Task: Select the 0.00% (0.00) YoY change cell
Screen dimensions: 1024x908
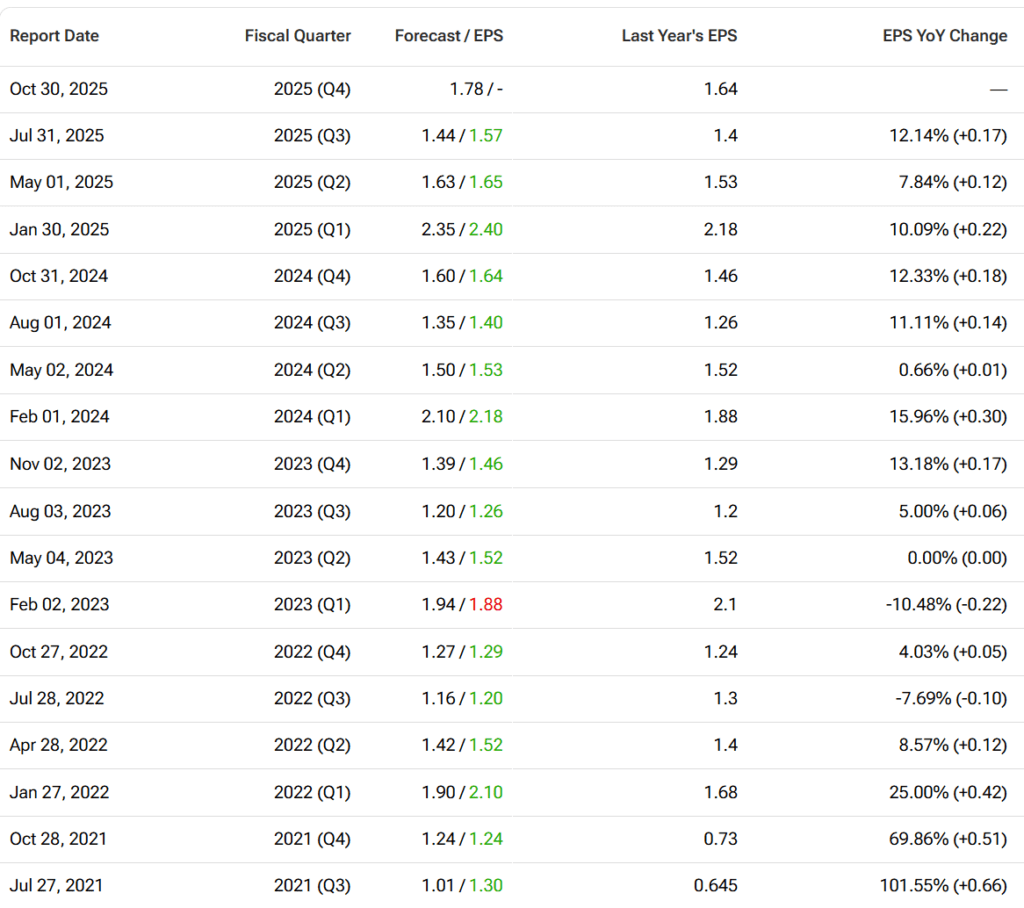Action: coord(957,558)
